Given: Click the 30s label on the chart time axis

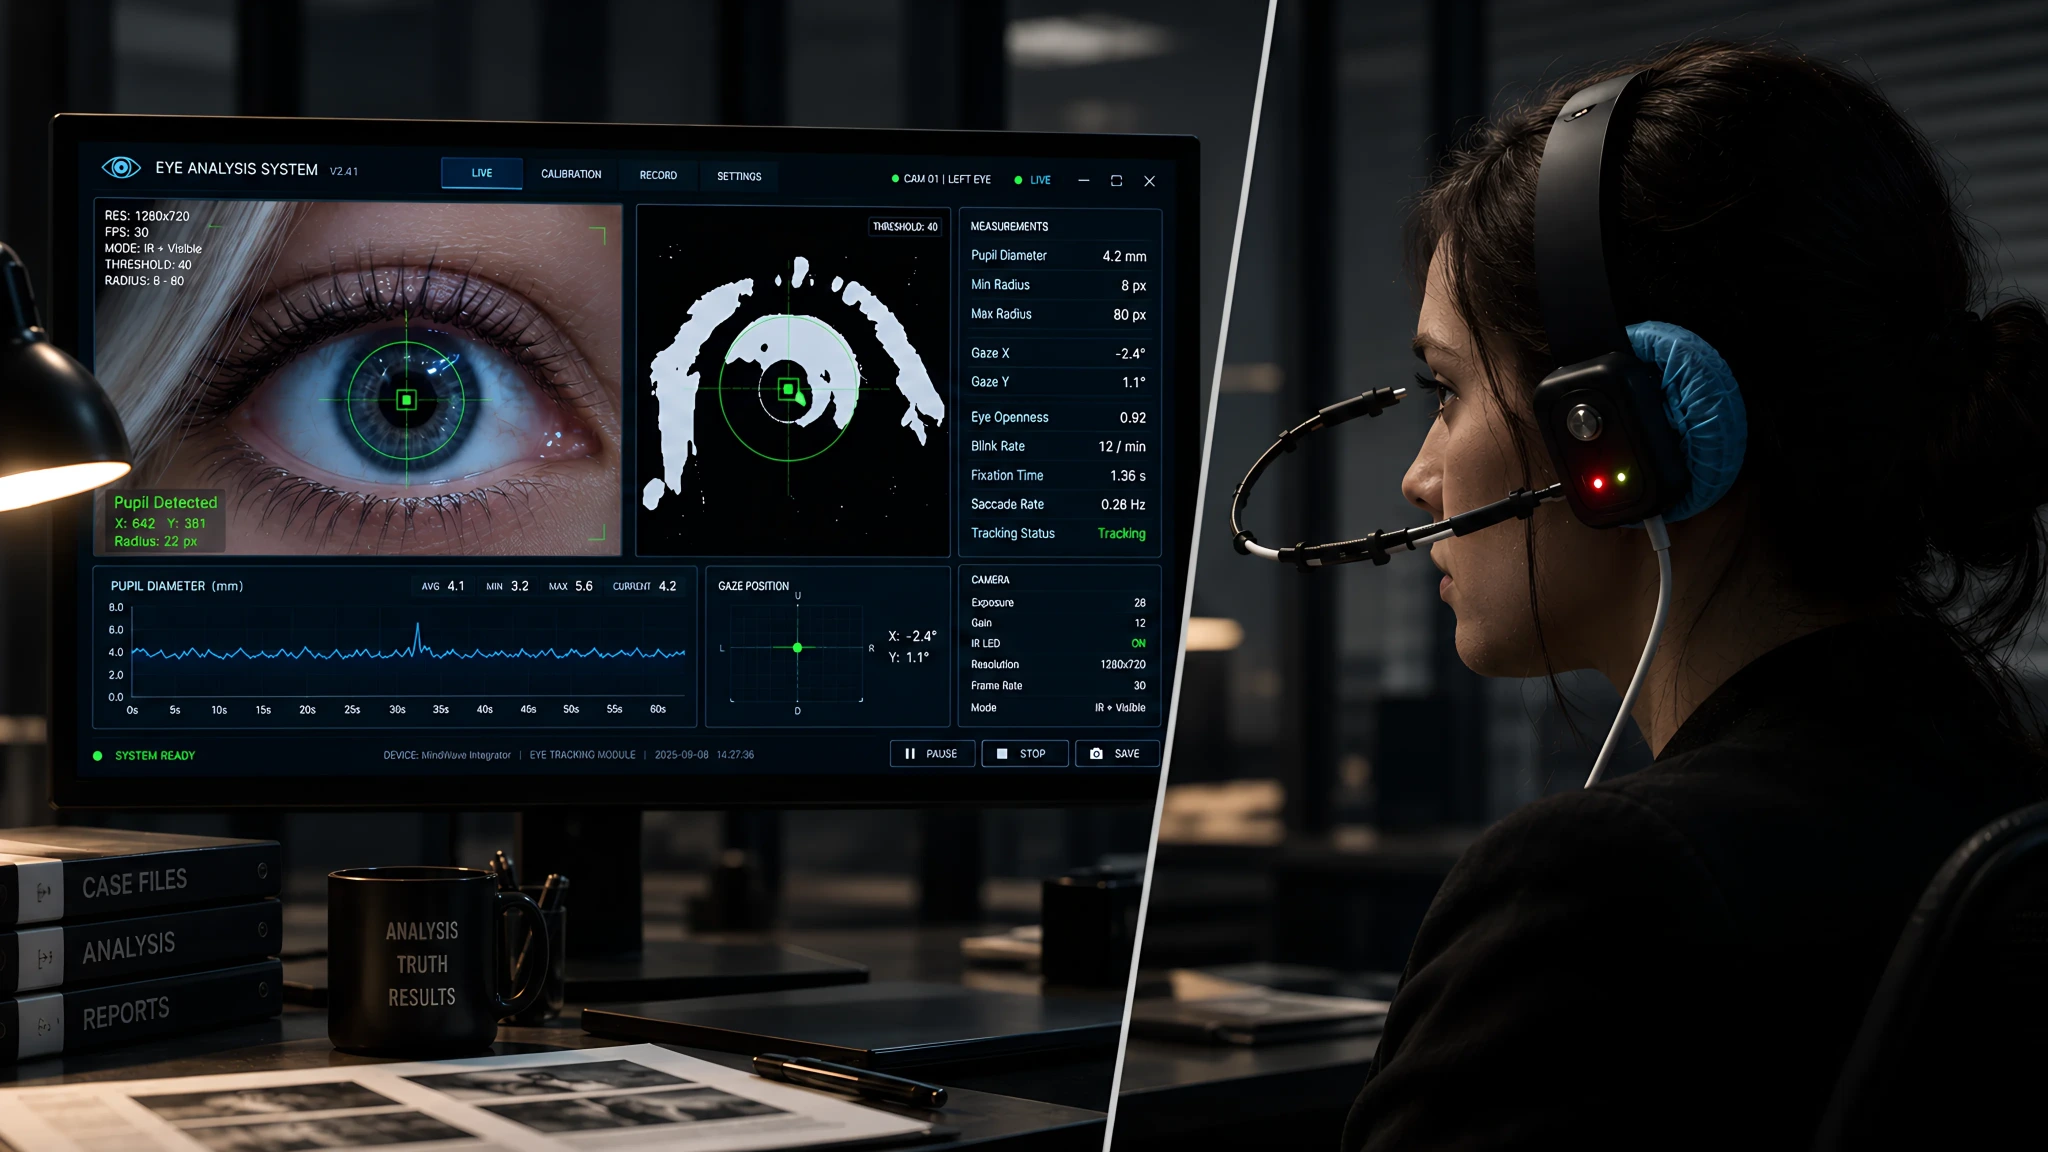Looking at the screenshot, I should click(x=397, y=710).
